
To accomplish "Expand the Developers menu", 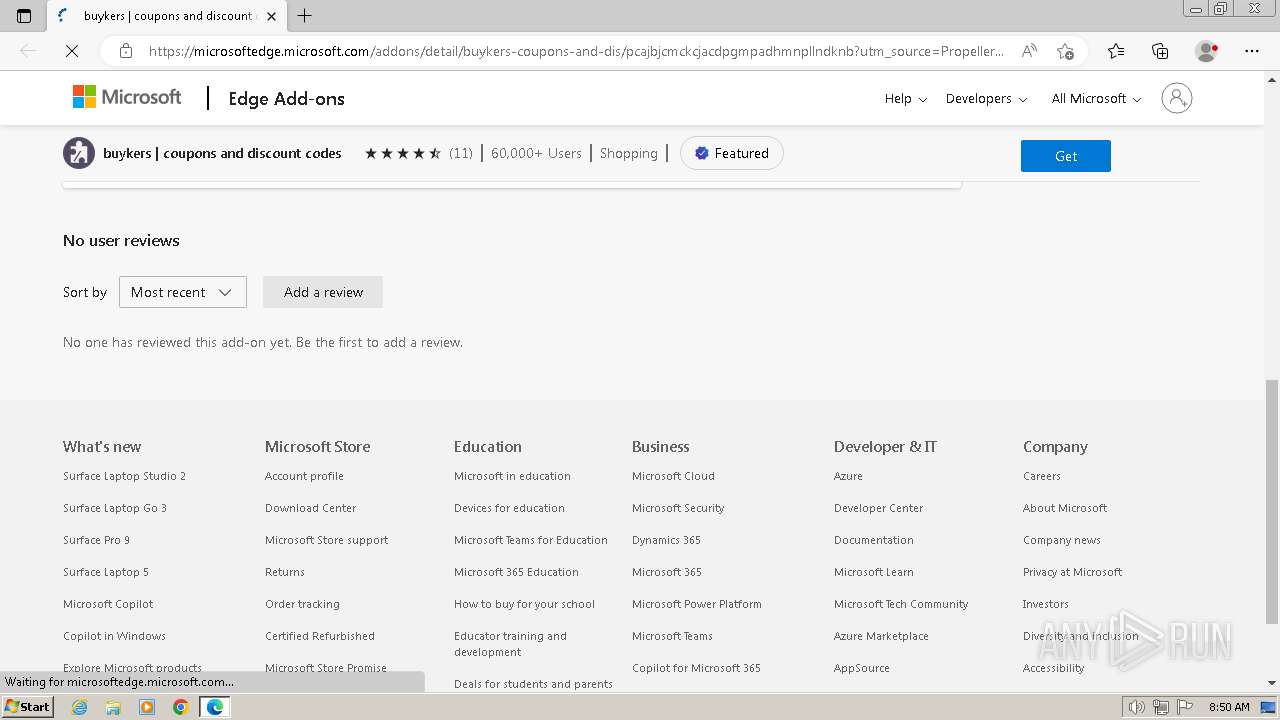I will [986, 98].
